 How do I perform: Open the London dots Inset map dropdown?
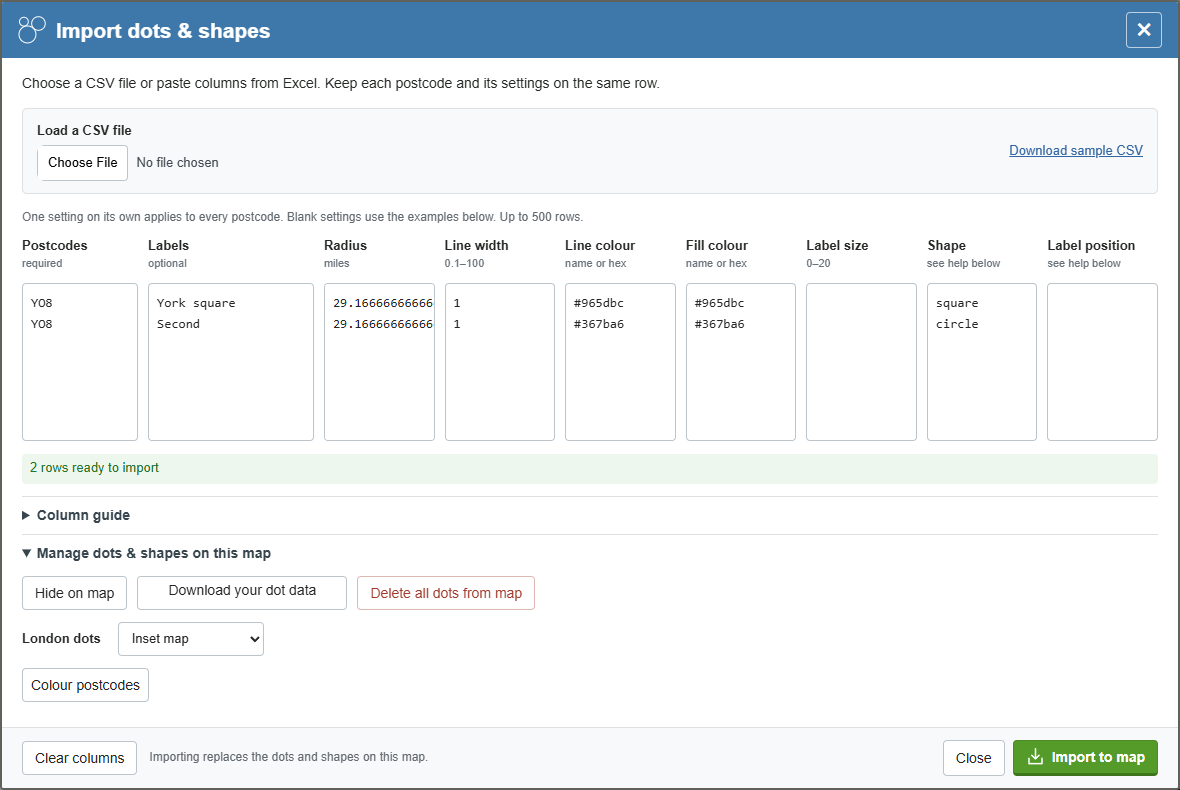tap(191, 639)
